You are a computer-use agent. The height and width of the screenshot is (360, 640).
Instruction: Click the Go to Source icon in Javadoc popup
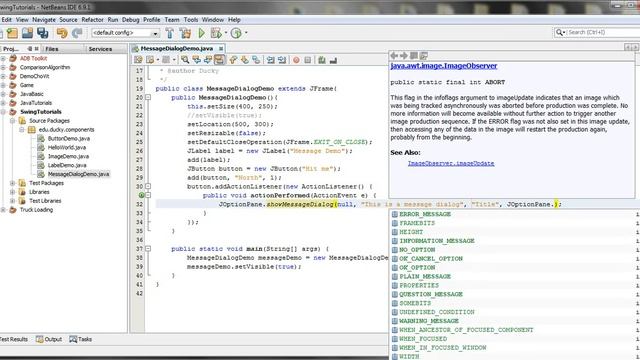coord(424,56)
